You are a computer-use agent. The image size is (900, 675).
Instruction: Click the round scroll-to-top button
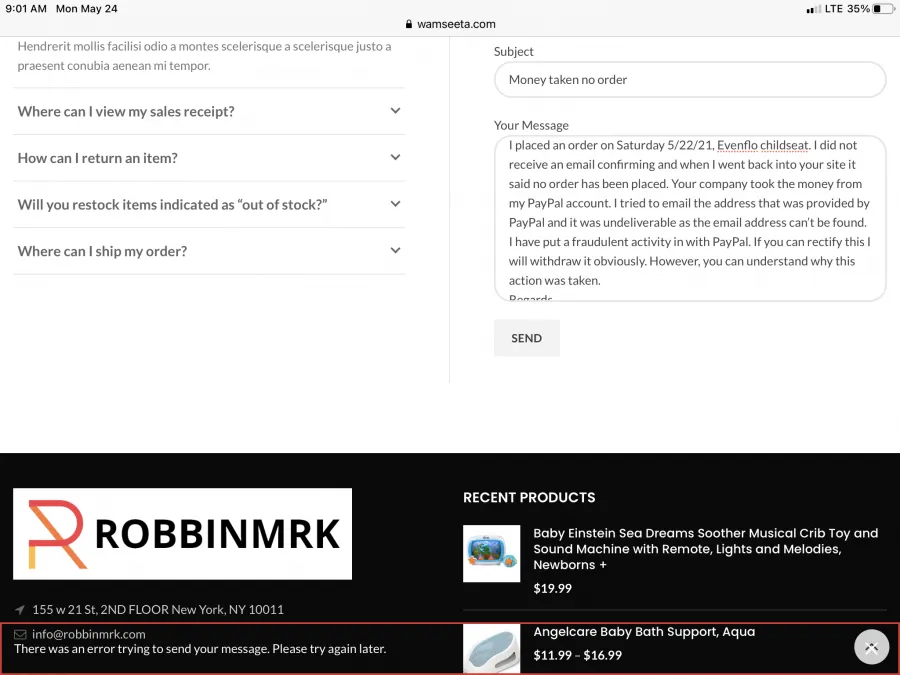click(x=871, y=647)
